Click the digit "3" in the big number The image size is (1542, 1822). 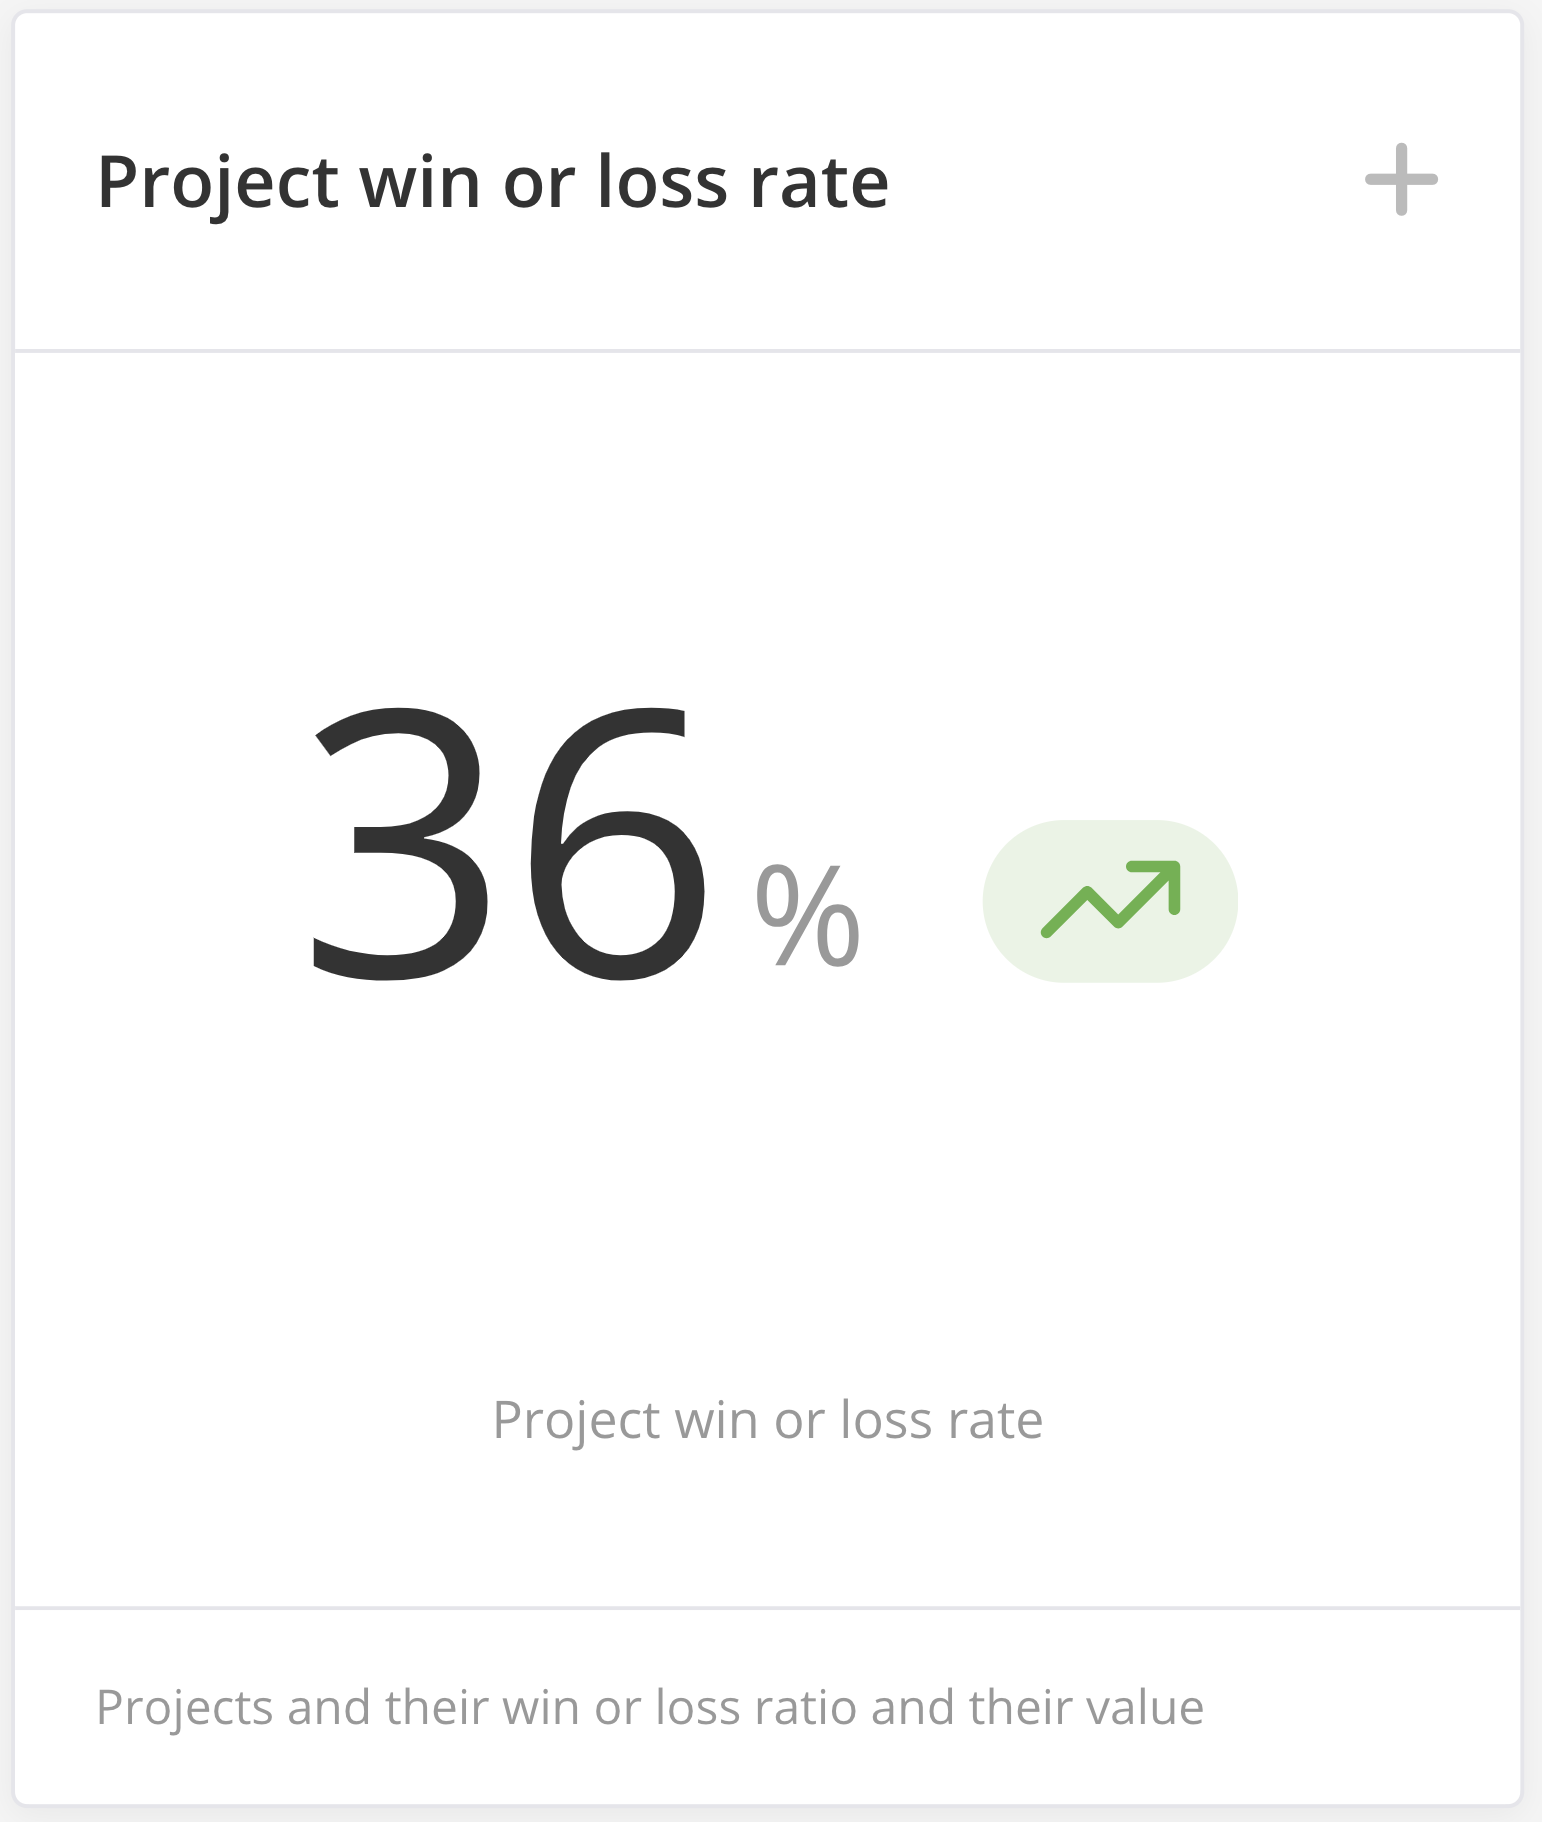400,844
